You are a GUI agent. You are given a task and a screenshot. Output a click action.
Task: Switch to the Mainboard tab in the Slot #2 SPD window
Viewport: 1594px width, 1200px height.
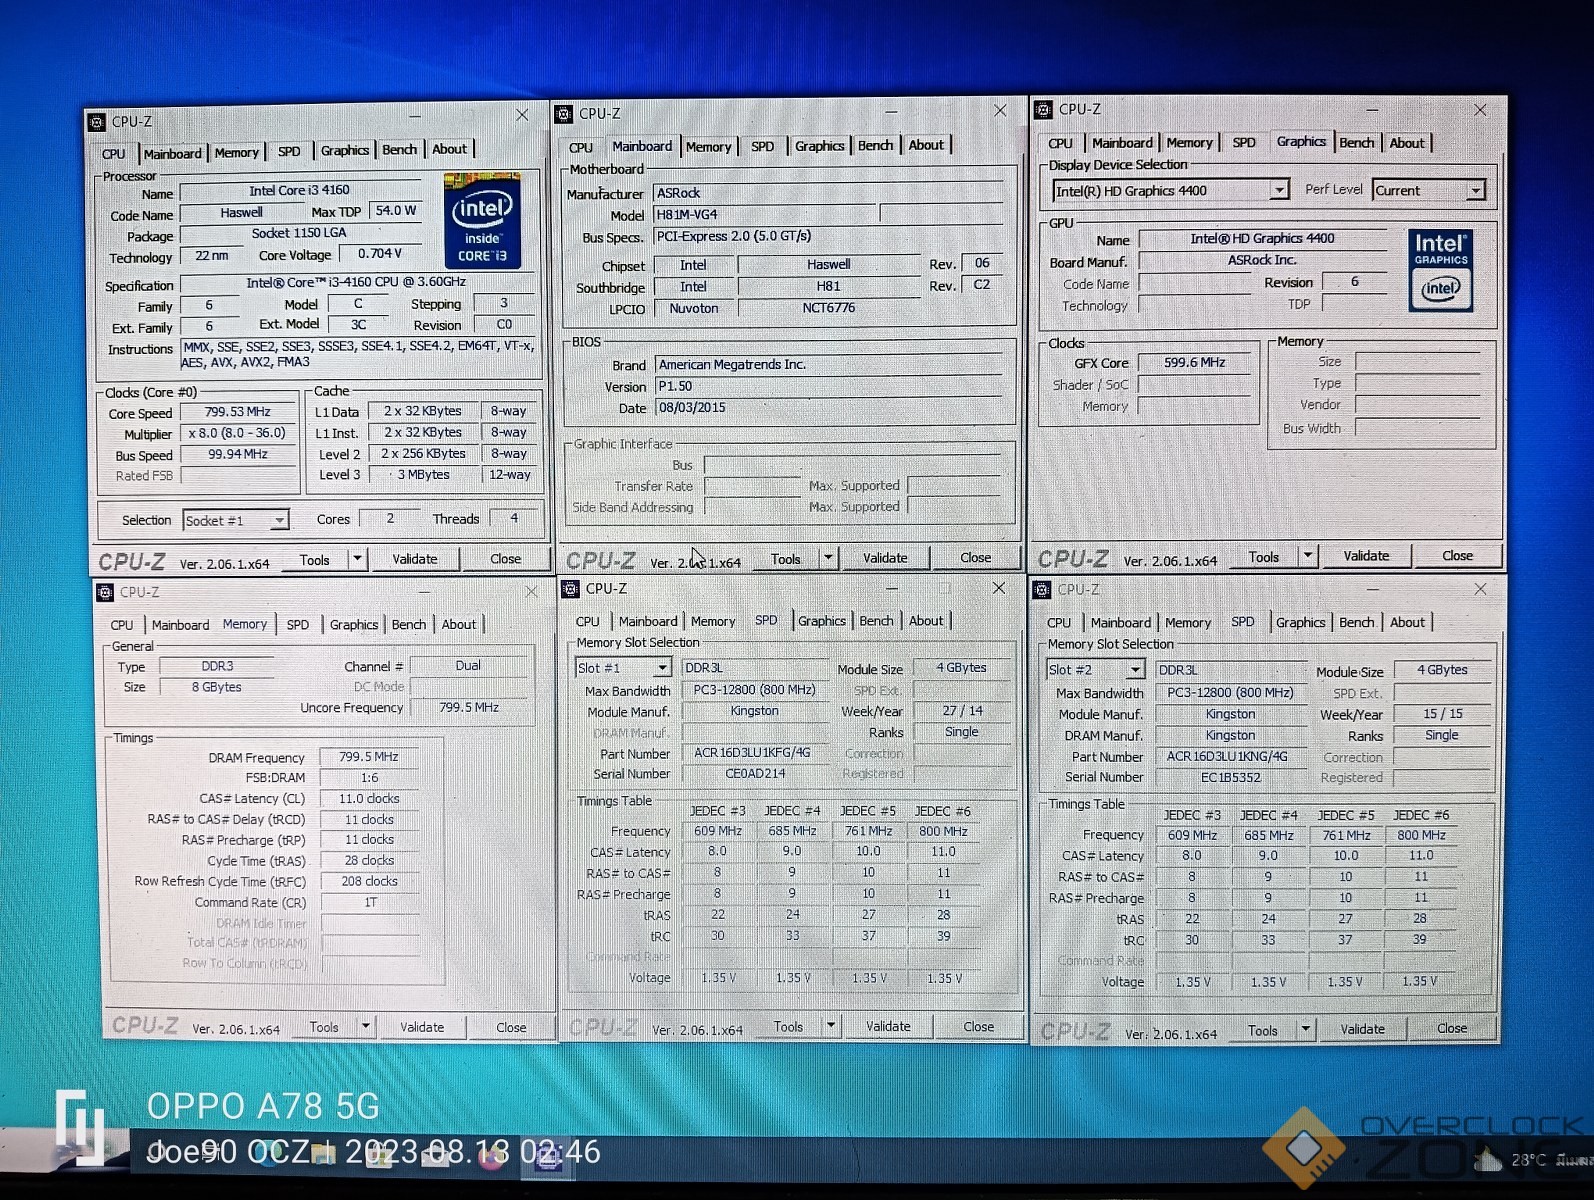point(1121,623)
